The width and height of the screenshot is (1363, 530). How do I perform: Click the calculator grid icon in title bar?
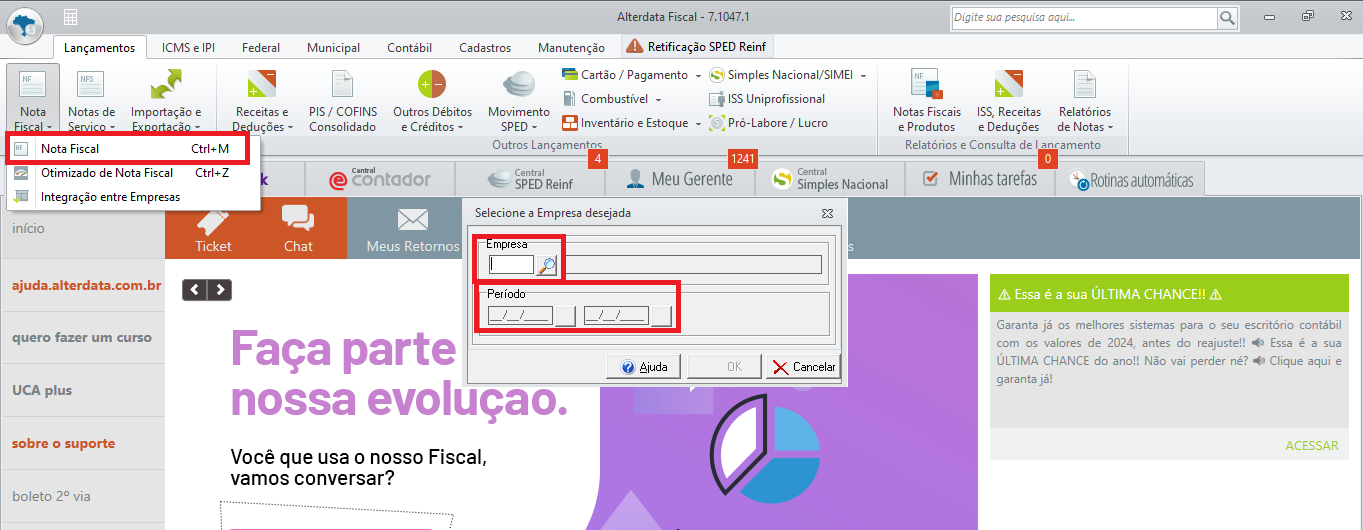70,17
